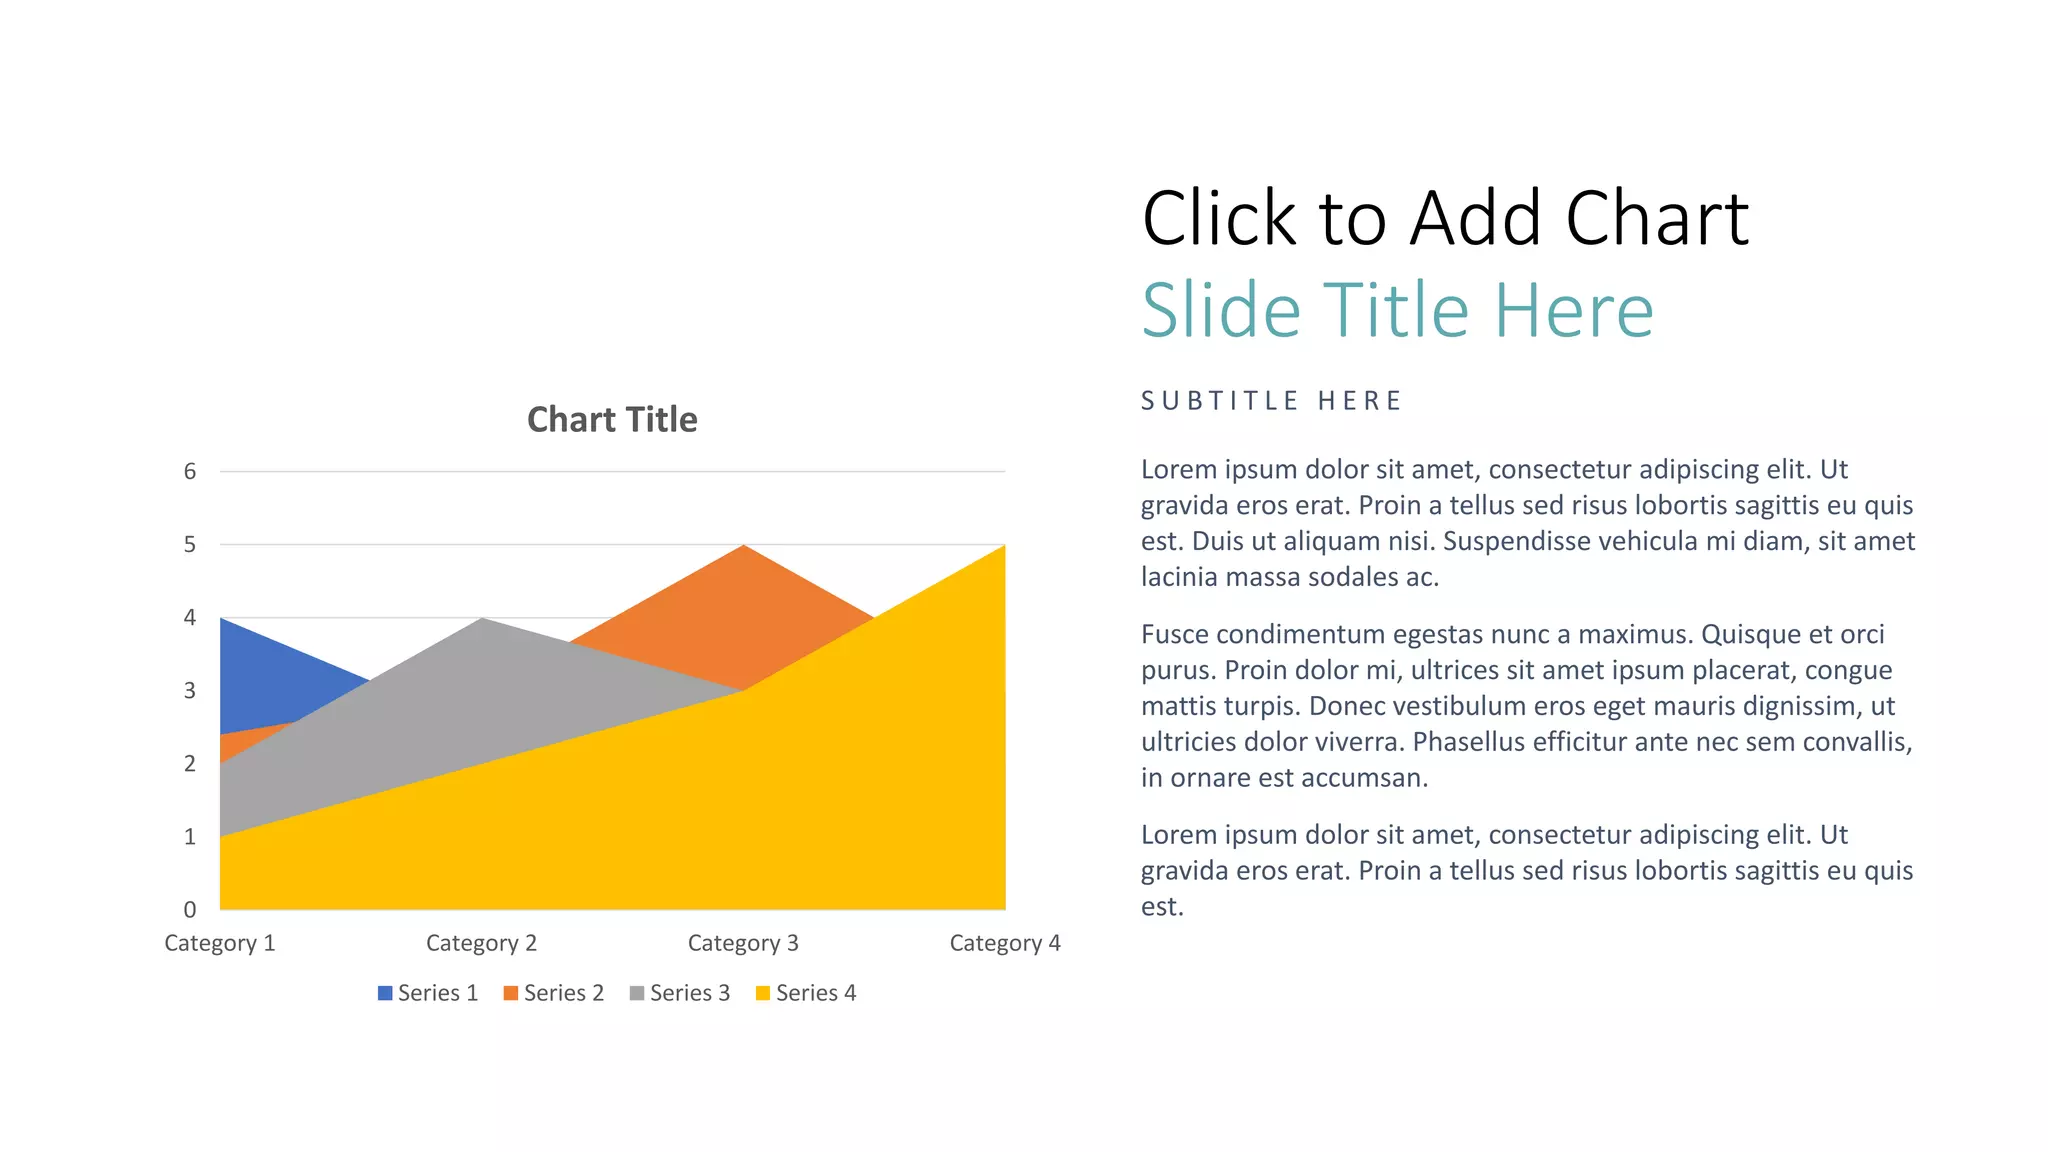Viewport: 2048px width, 1152px height.
Task: Click the Category 2 axis label
Action: point(481,943)
